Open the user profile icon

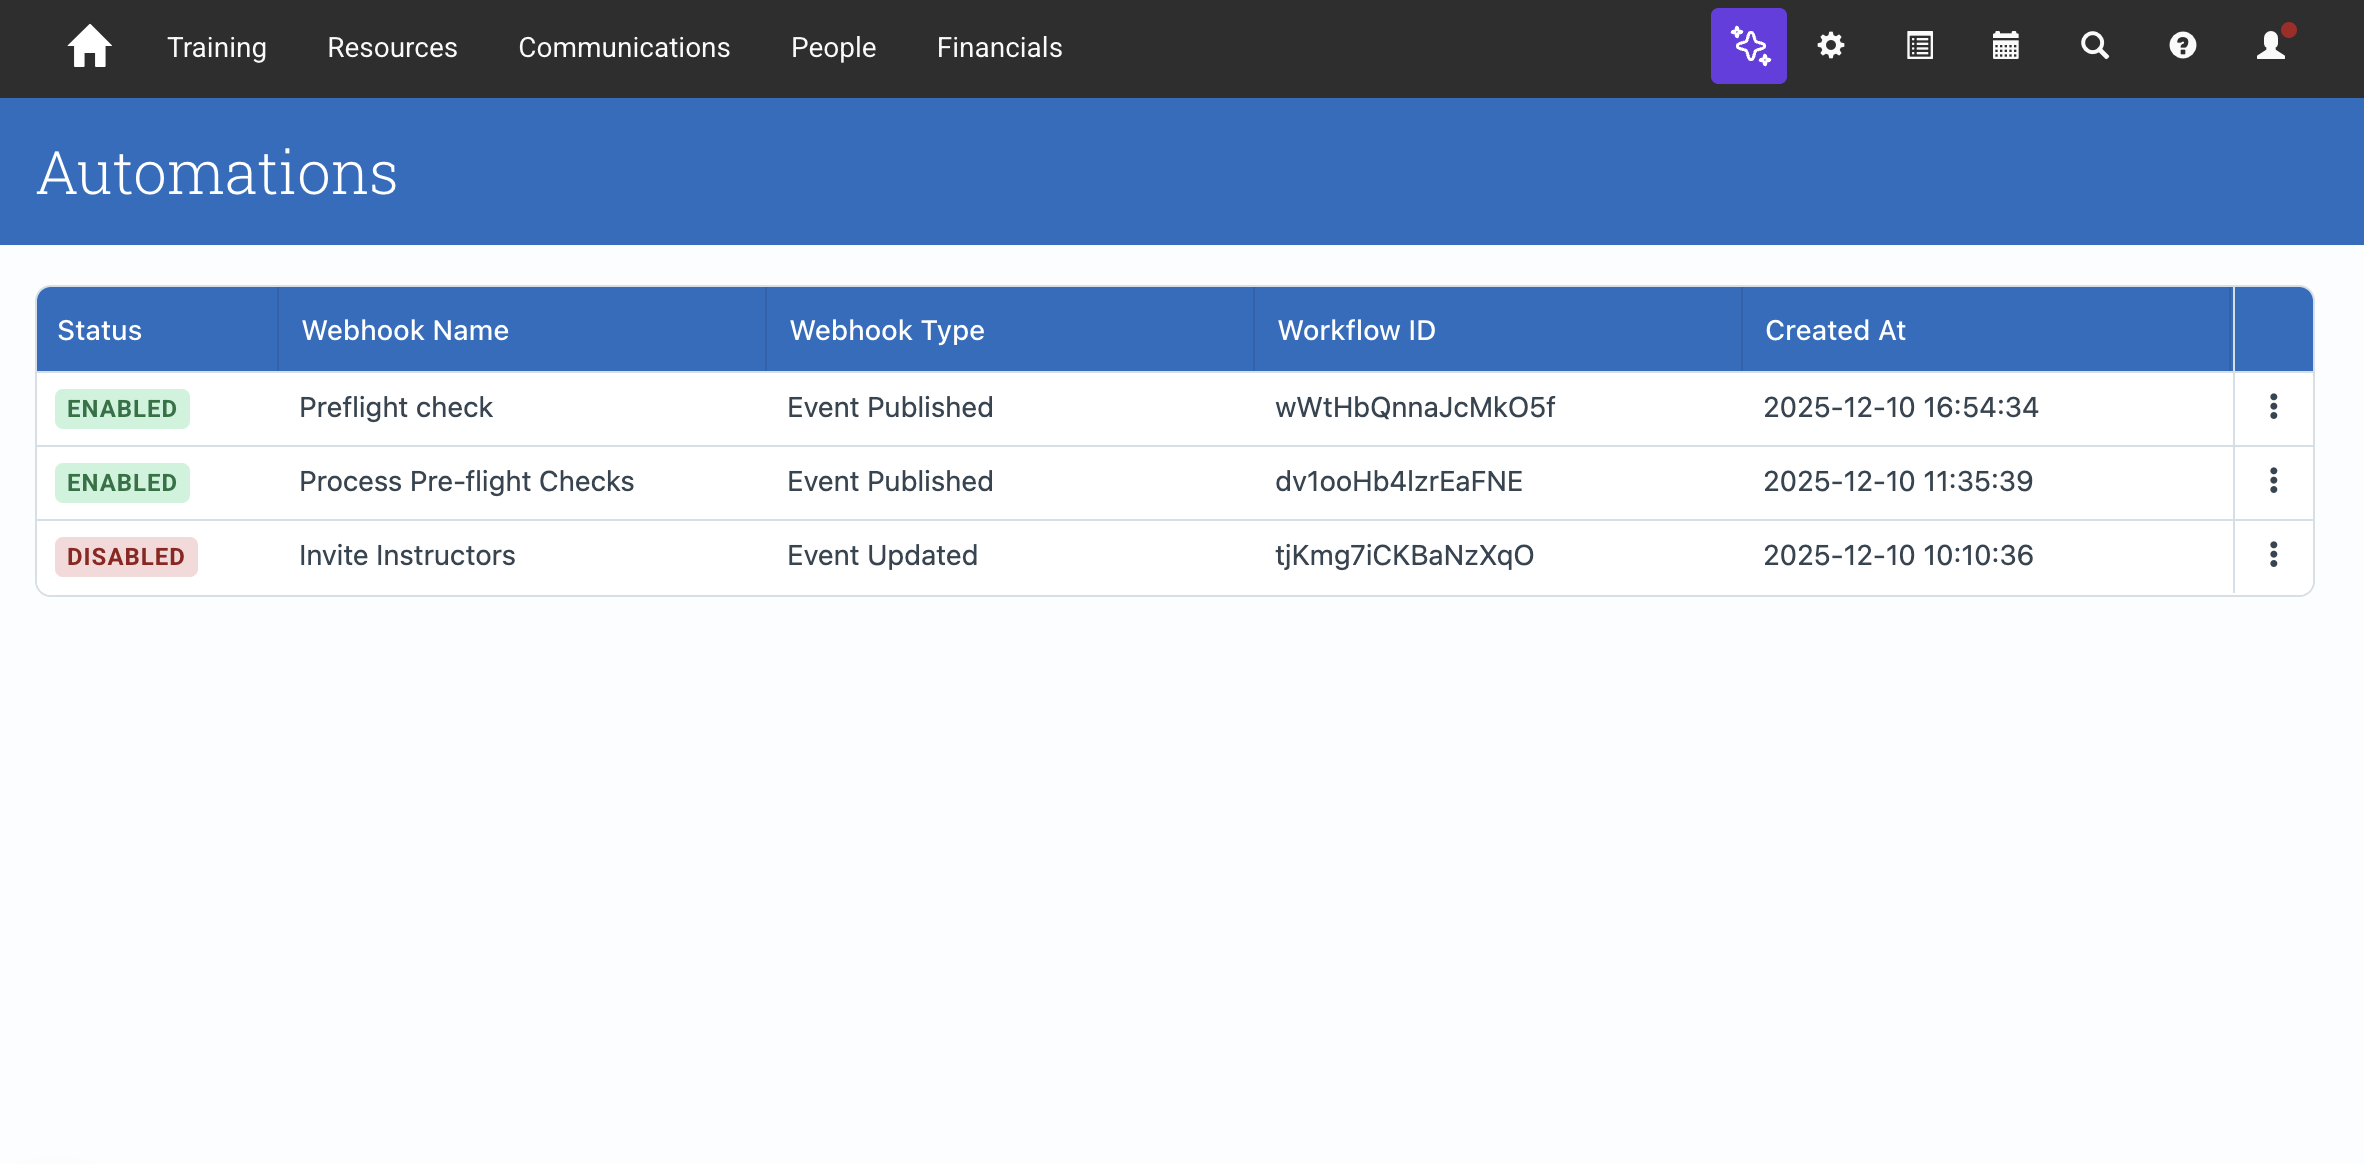(2272, 45)
